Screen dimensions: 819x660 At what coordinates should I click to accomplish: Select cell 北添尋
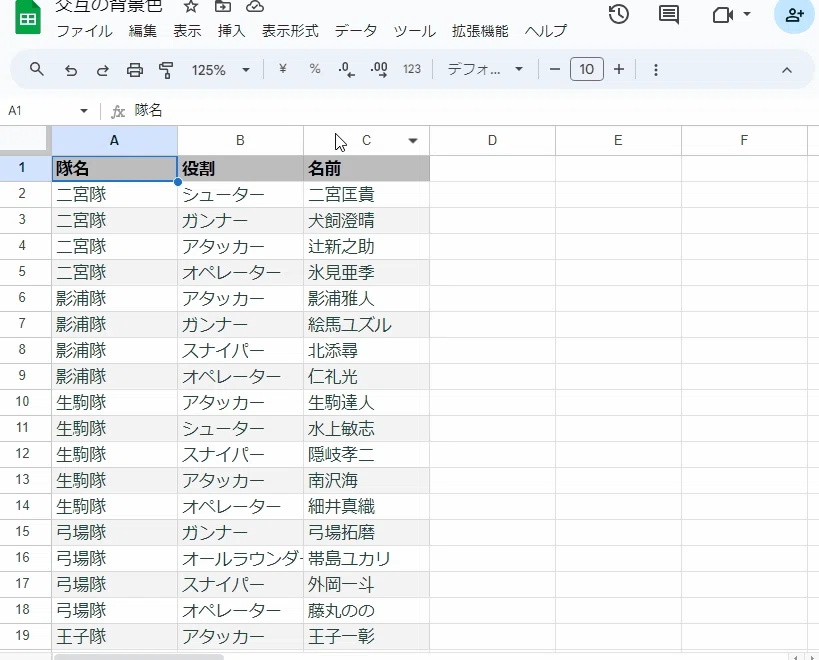point(366,350)
